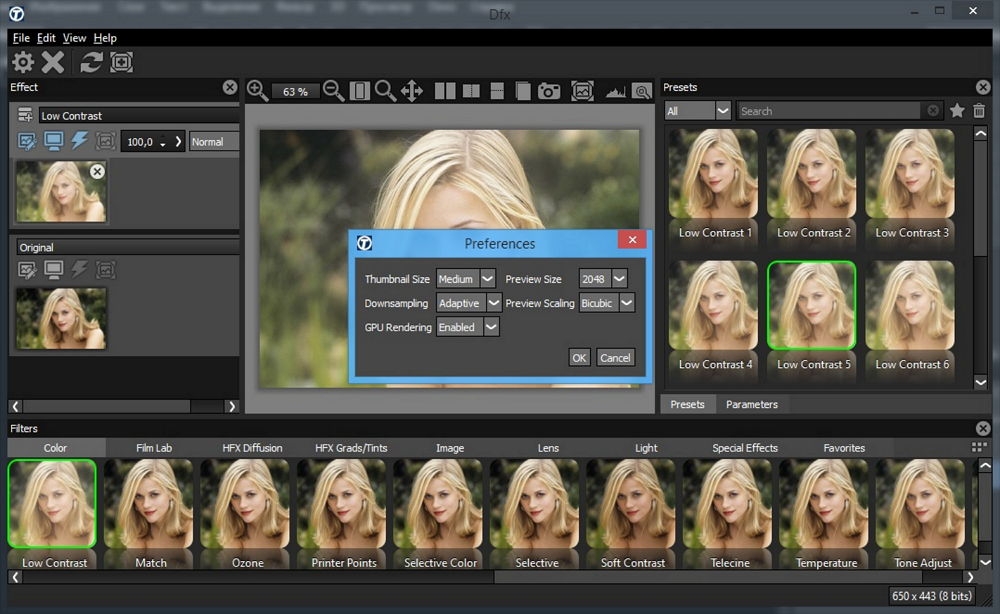Click the Presets list scroll down arrow

point(980,382)
